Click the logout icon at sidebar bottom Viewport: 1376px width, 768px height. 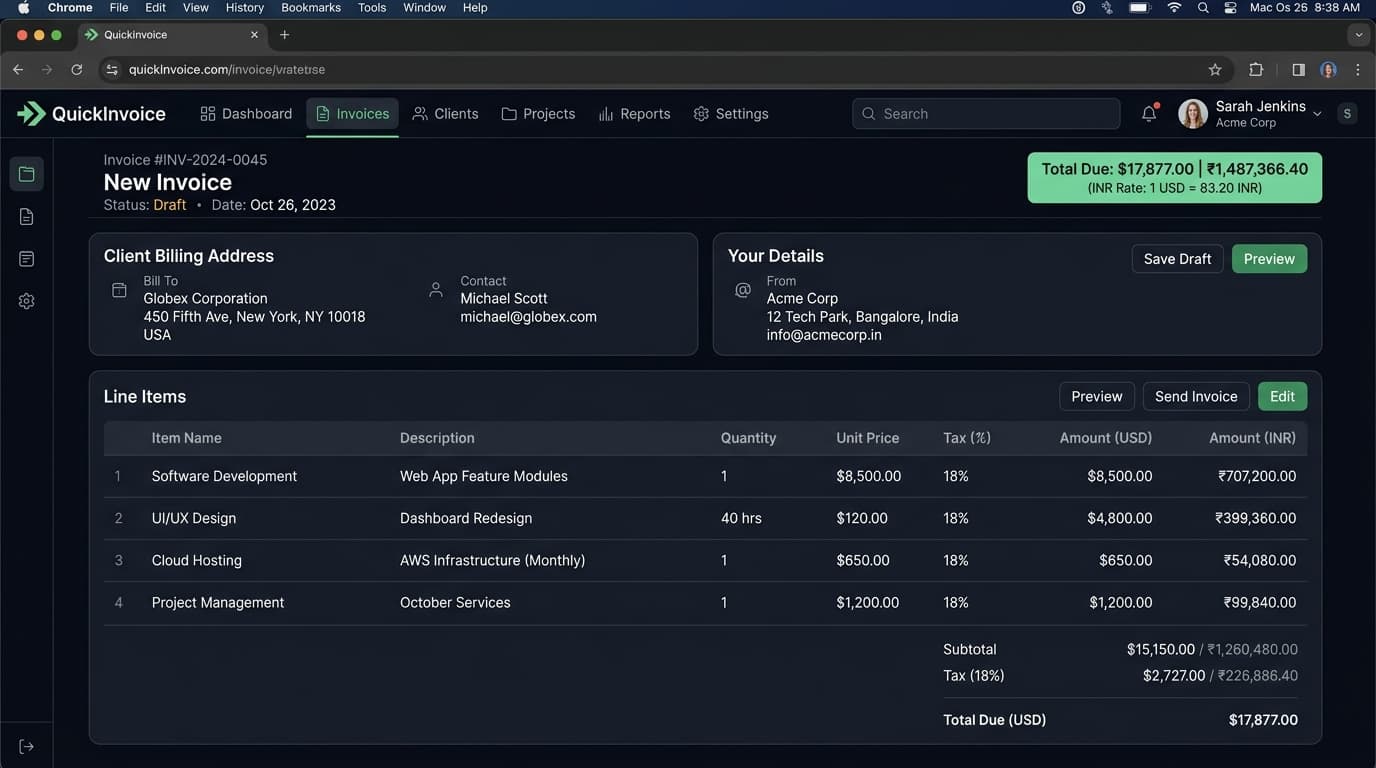26,747
